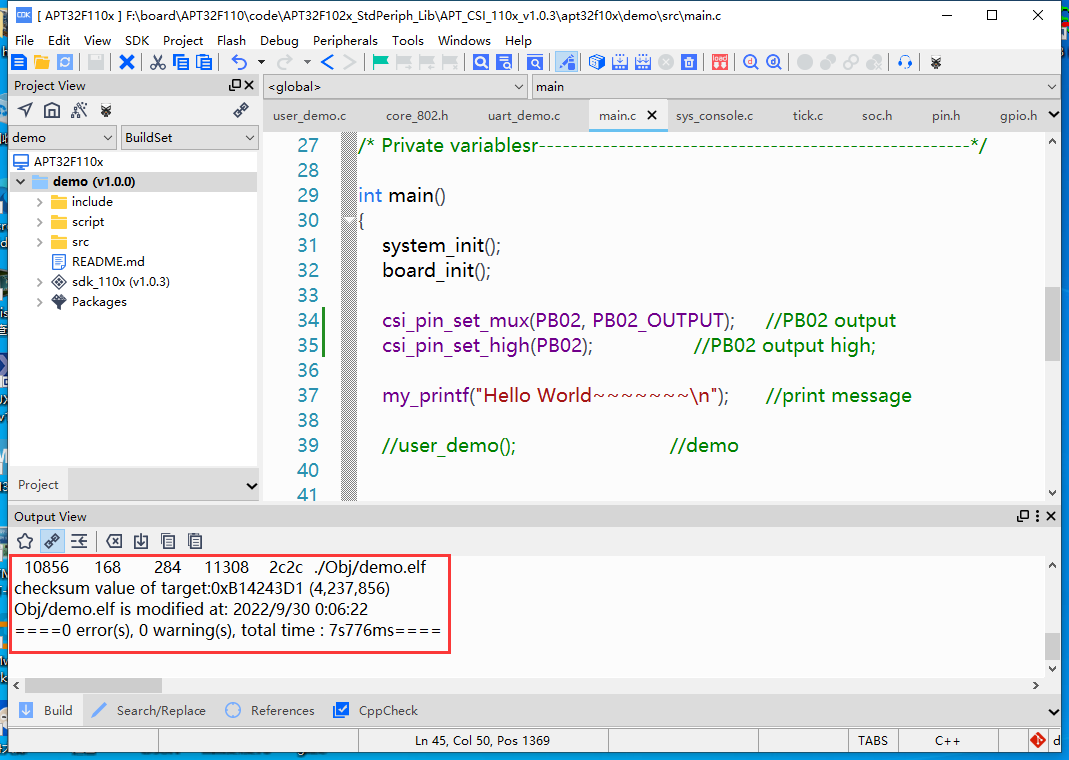The image size is (1069, 760).
Task: Click the blue trash can icon in toolbar
Action: pos(689,62)
